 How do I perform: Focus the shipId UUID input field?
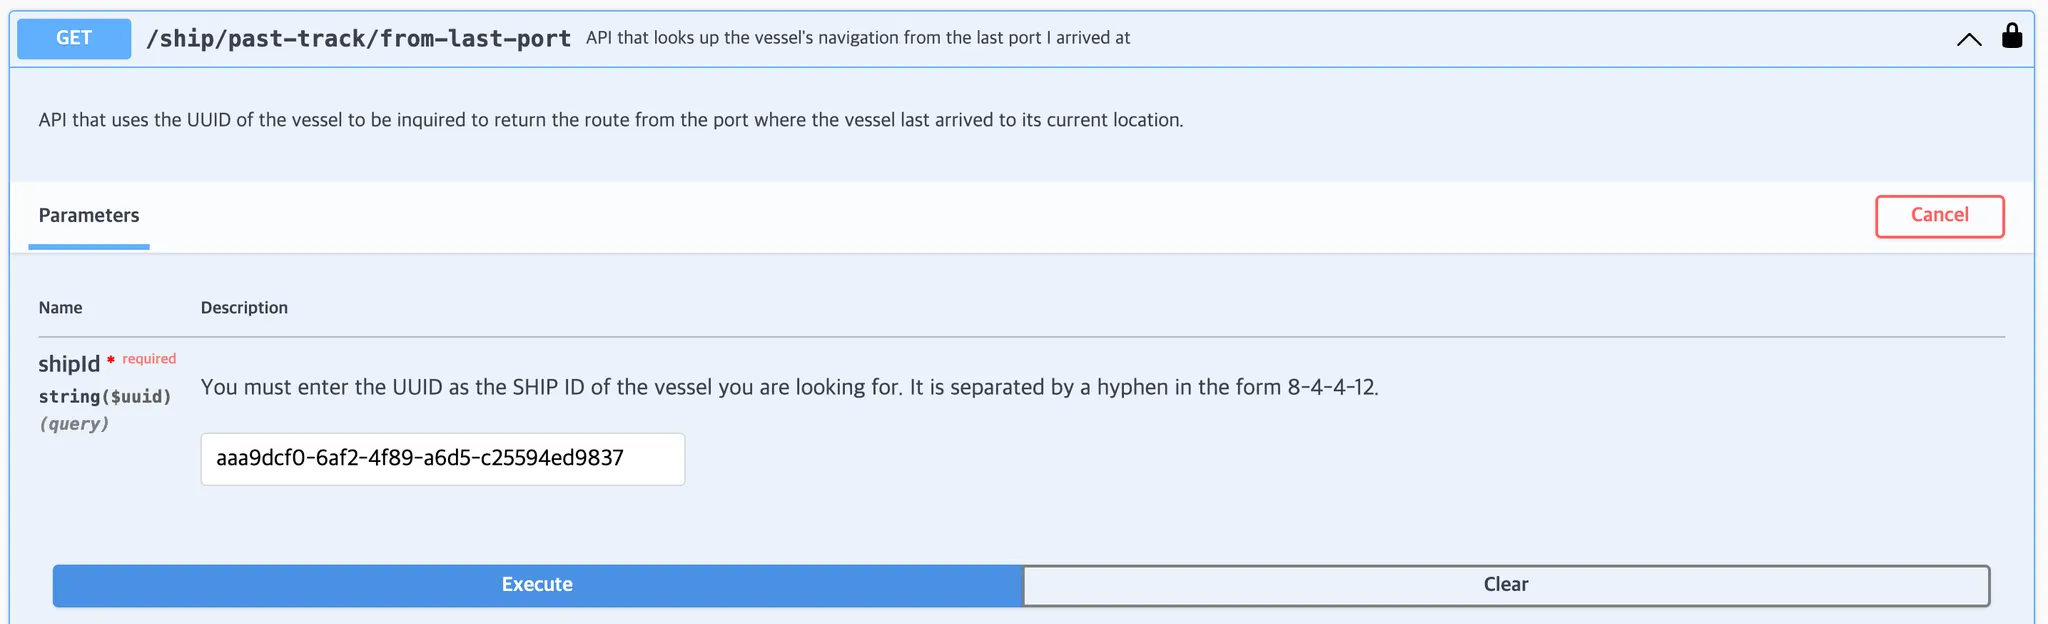click(442, 459)
